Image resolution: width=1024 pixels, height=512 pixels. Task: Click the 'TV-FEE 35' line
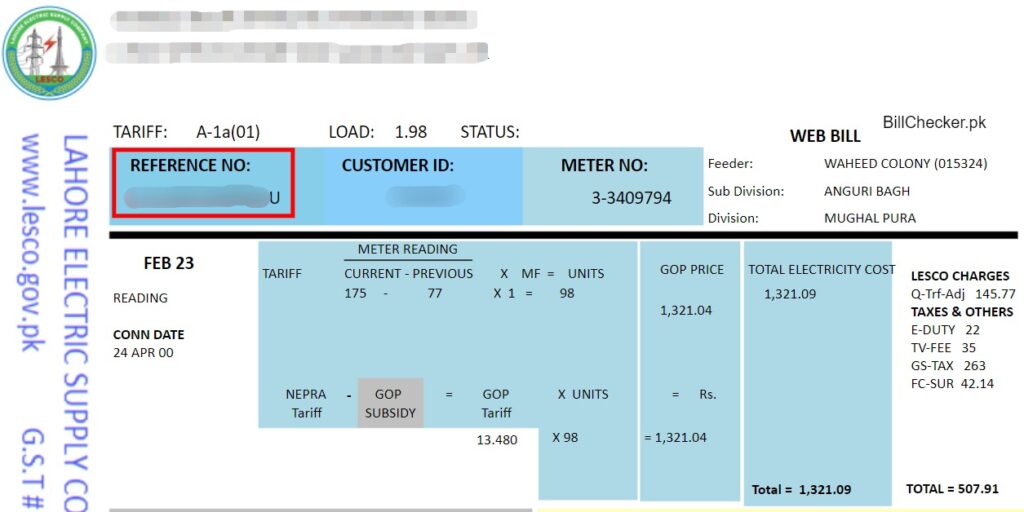pos(943,348)
